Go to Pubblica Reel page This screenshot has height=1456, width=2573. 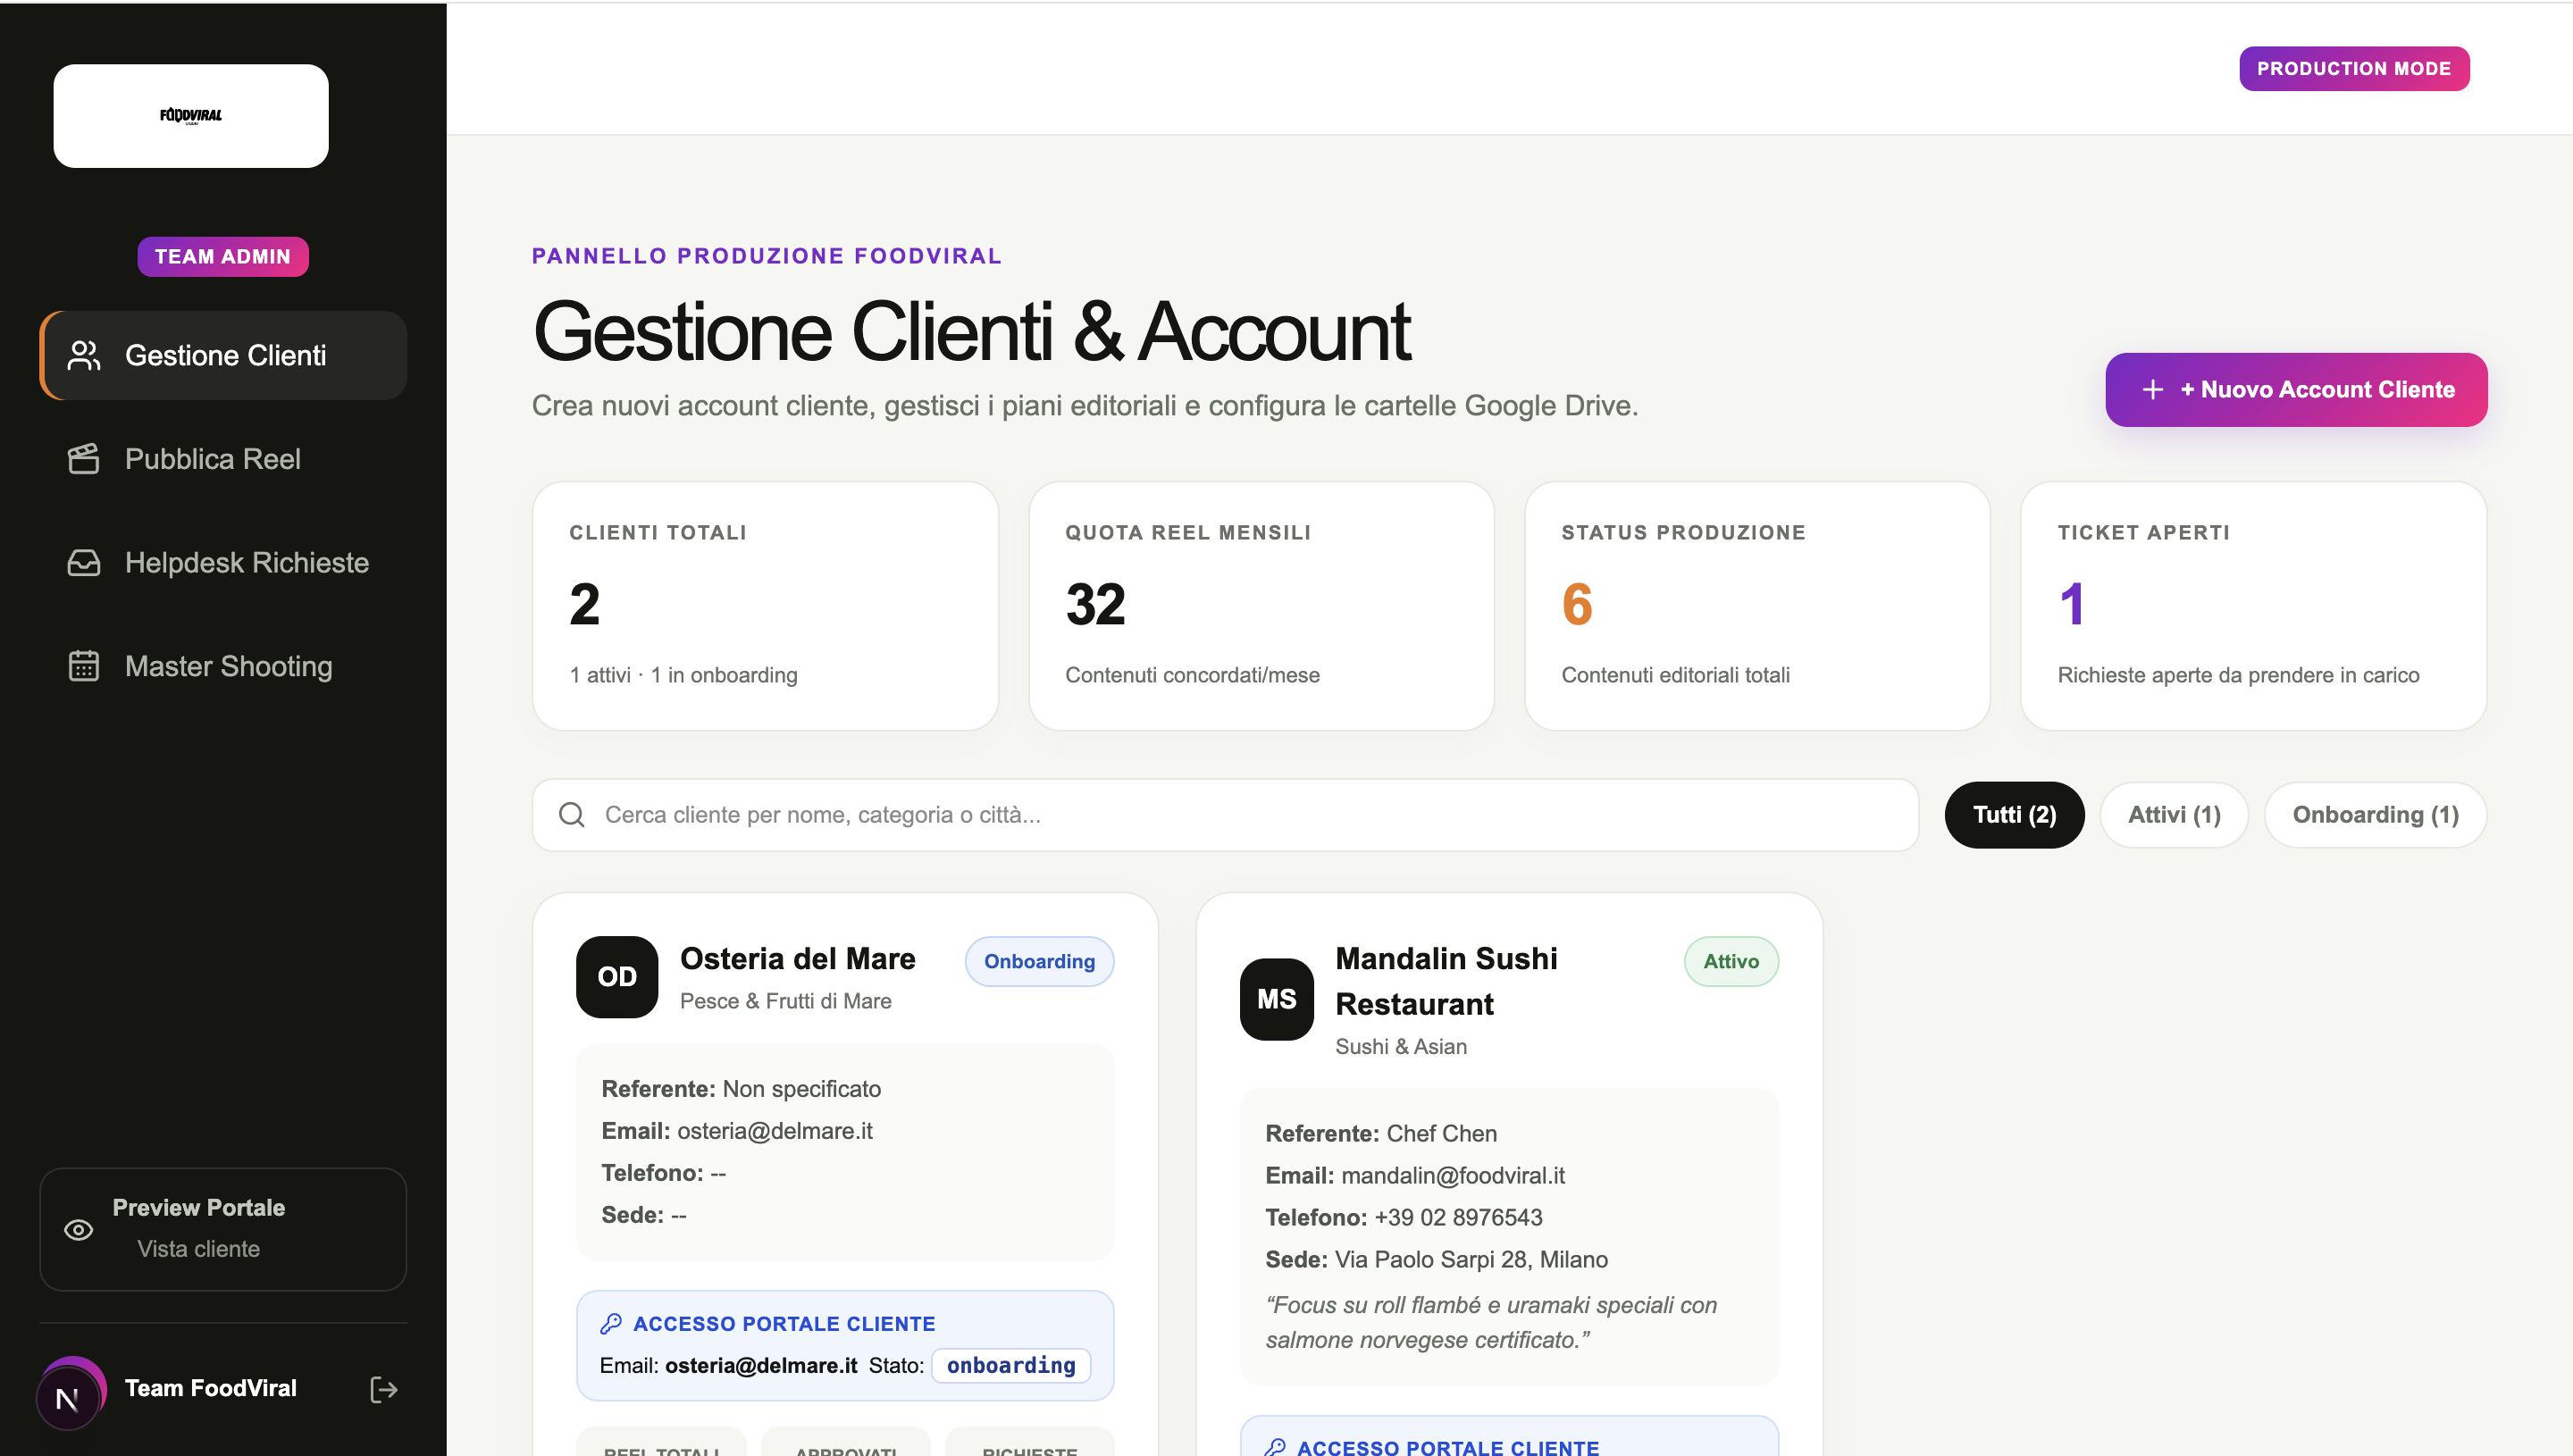coord(223,459)
